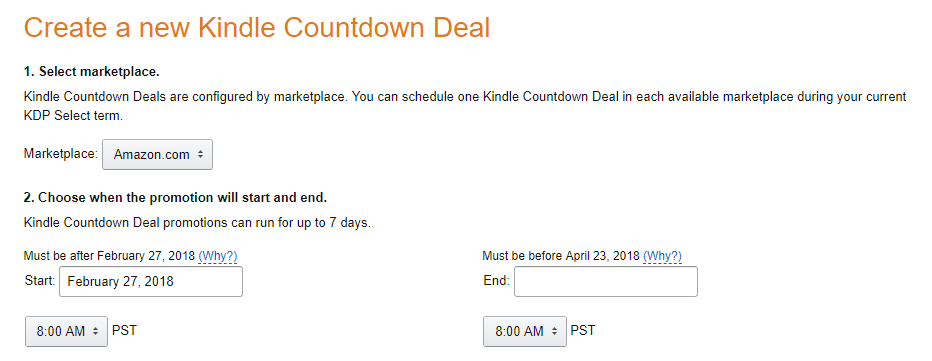Click the Marketplace: label
This screenshot has height=361, width=932.
point(61,153)
